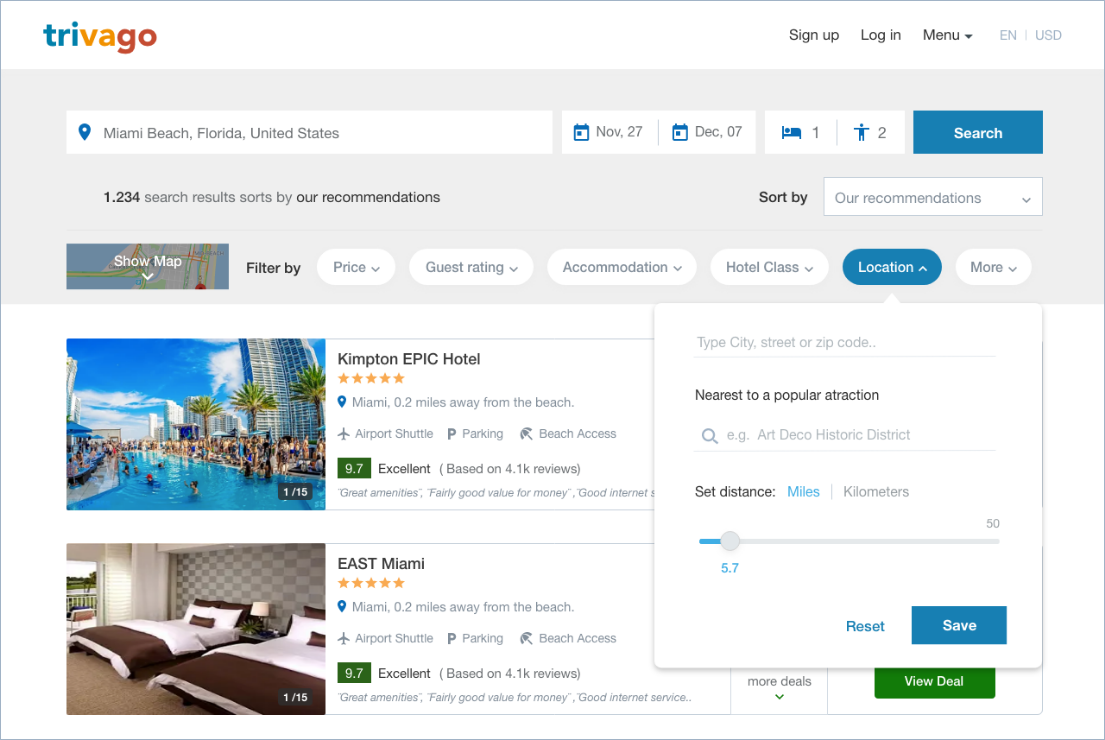Expand the Guest rating filter
This screenshot has width=1105, height=740.
[x=471, y=267]
